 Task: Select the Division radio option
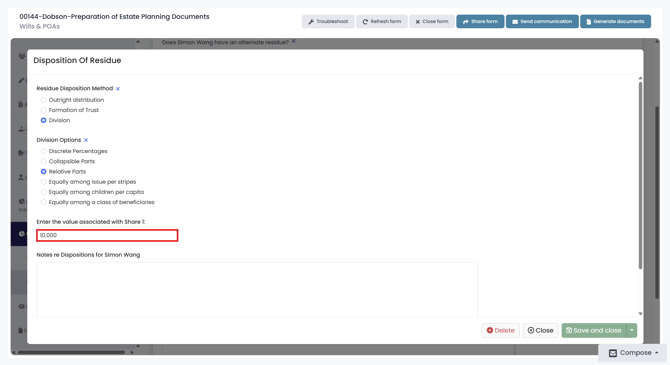tap(44, 120)
